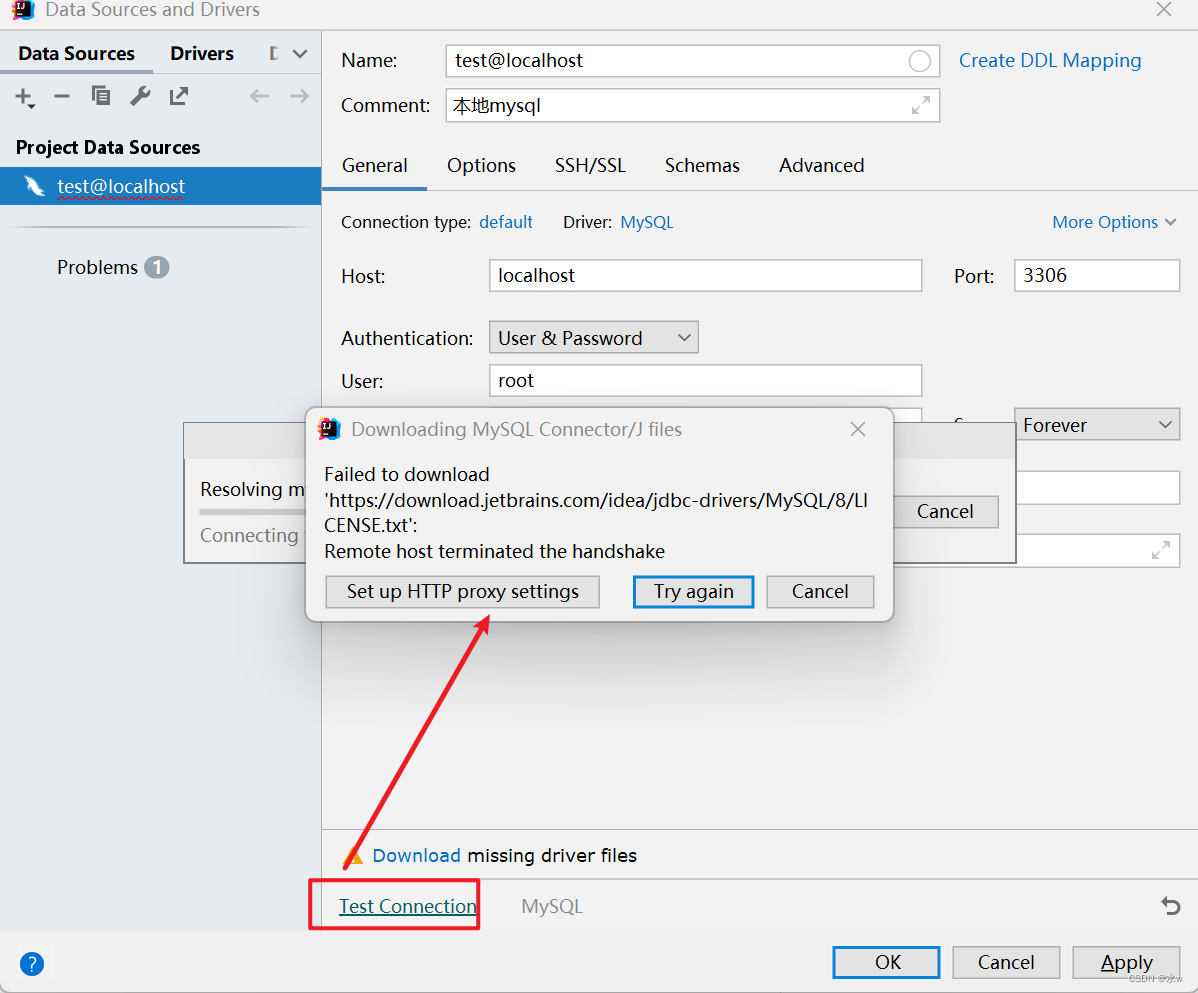Screen dimensions: 1198x993
Task: Open the Authentication type dropdown
Action: [x=594, y=338]
